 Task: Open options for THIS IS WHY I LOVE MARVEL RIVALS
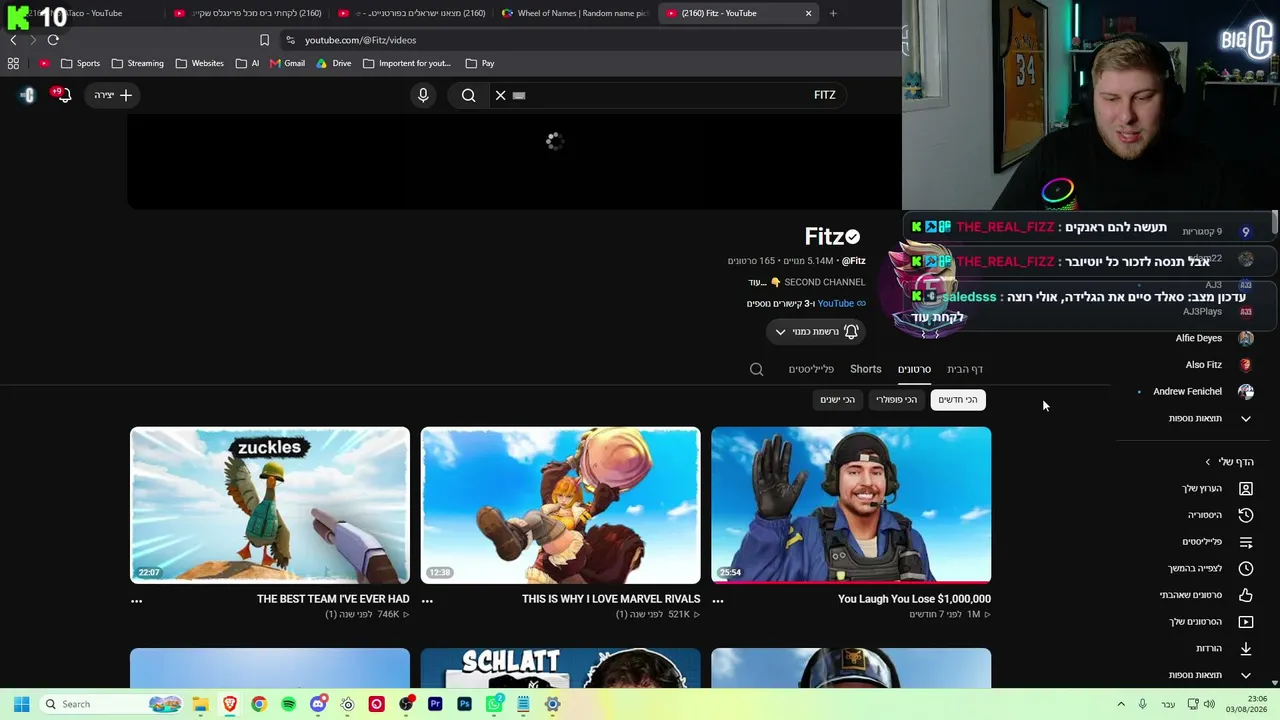[427, 601]
